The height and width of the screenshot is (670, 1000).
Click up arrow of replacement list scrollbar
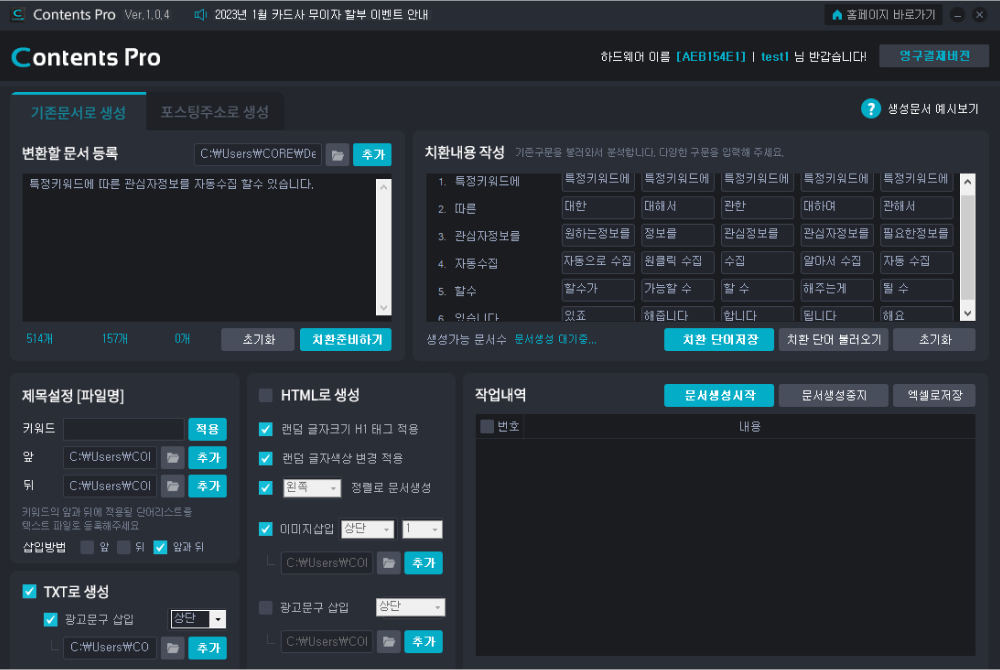(x=967, y=182)
